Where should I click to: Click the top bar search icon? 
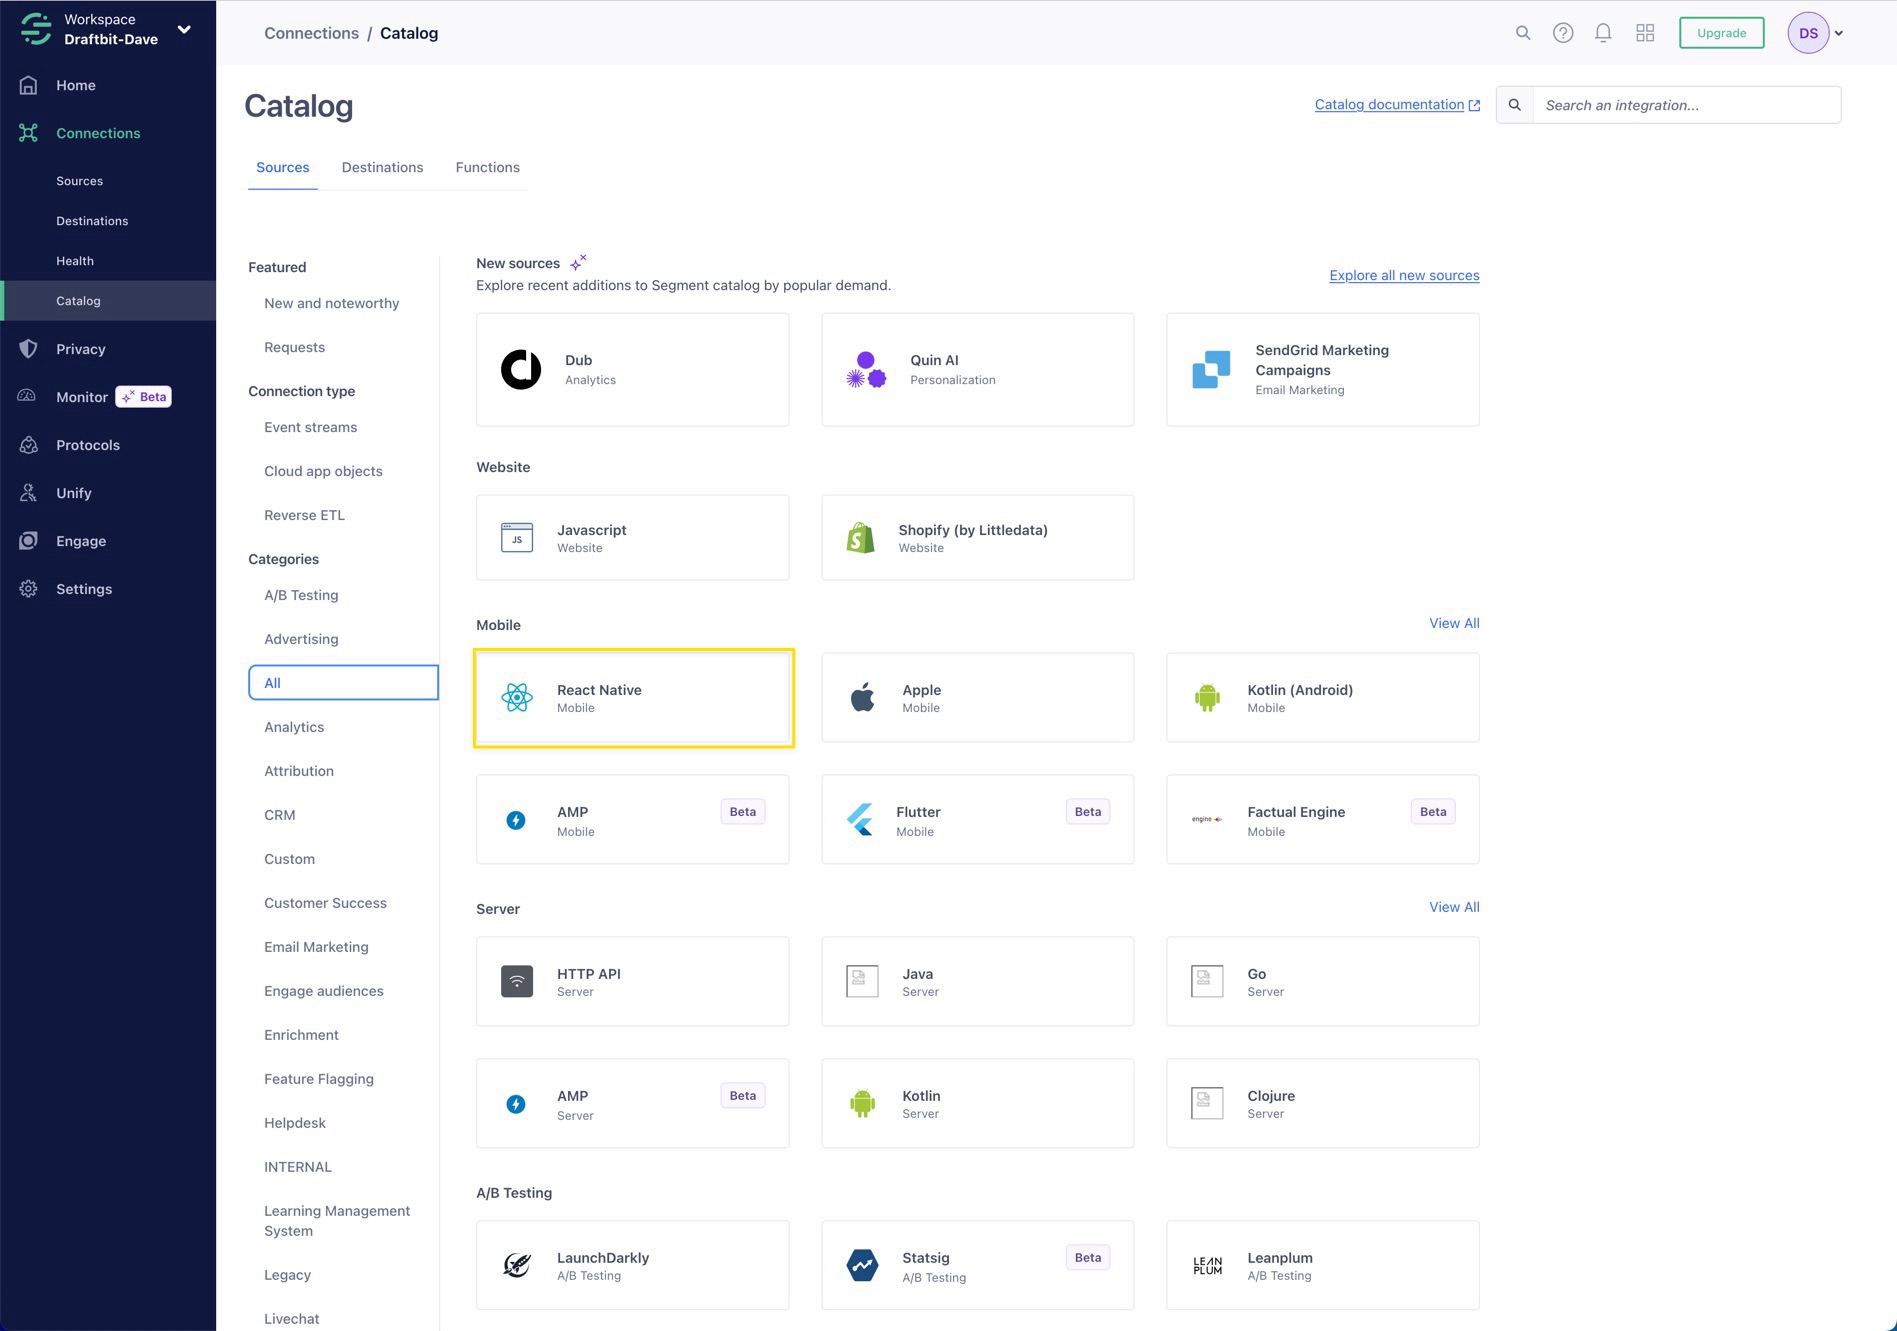point(1523,33)
